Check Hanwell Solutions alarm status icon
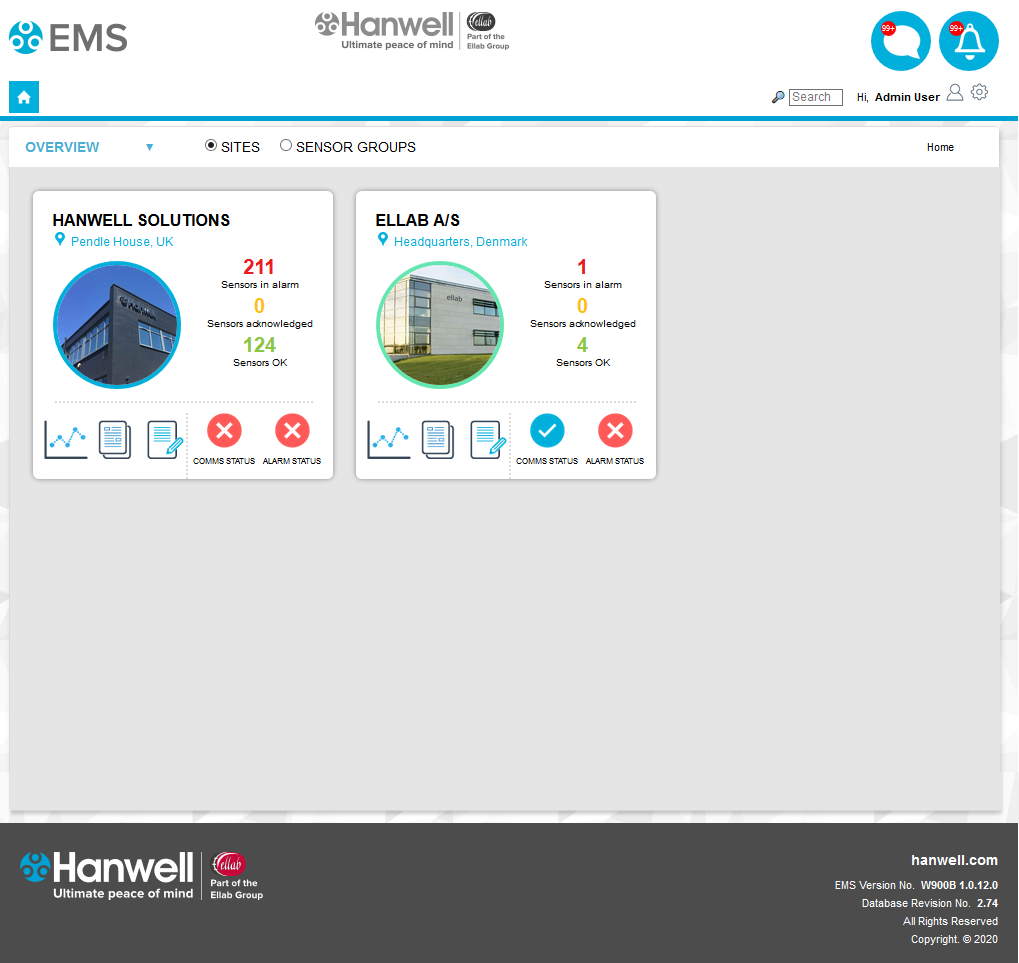Image resolution: width=1019 pixels, height=963 pixels. [292, 430]
